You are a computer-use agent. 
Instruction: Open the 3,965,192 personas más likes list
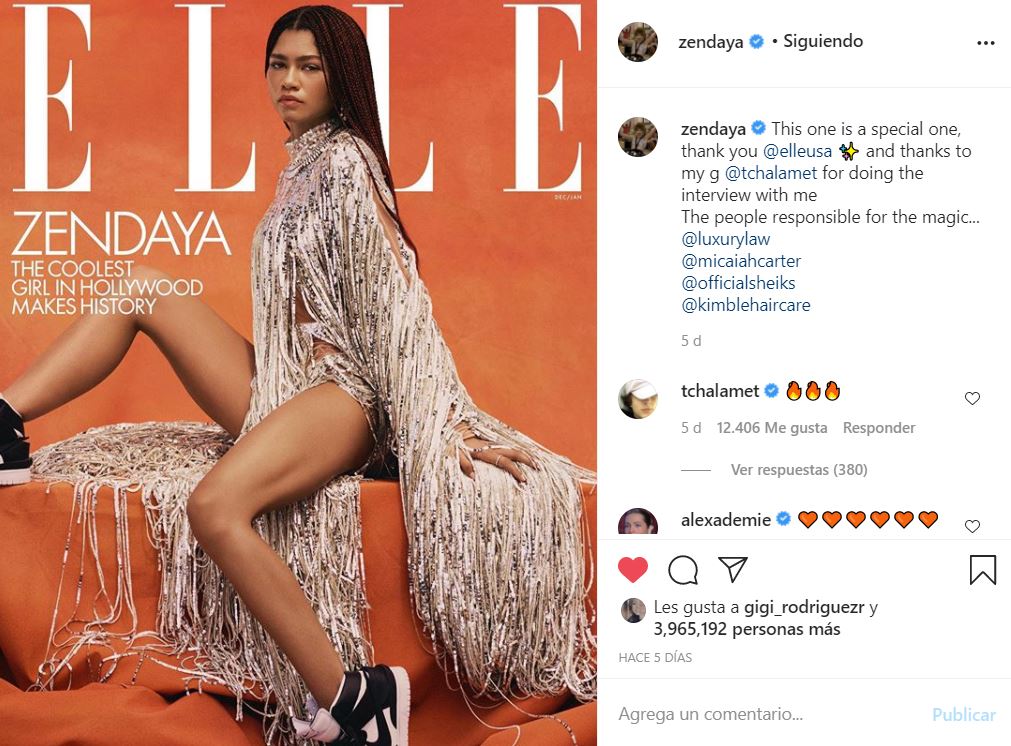click(x=747, y=629)
